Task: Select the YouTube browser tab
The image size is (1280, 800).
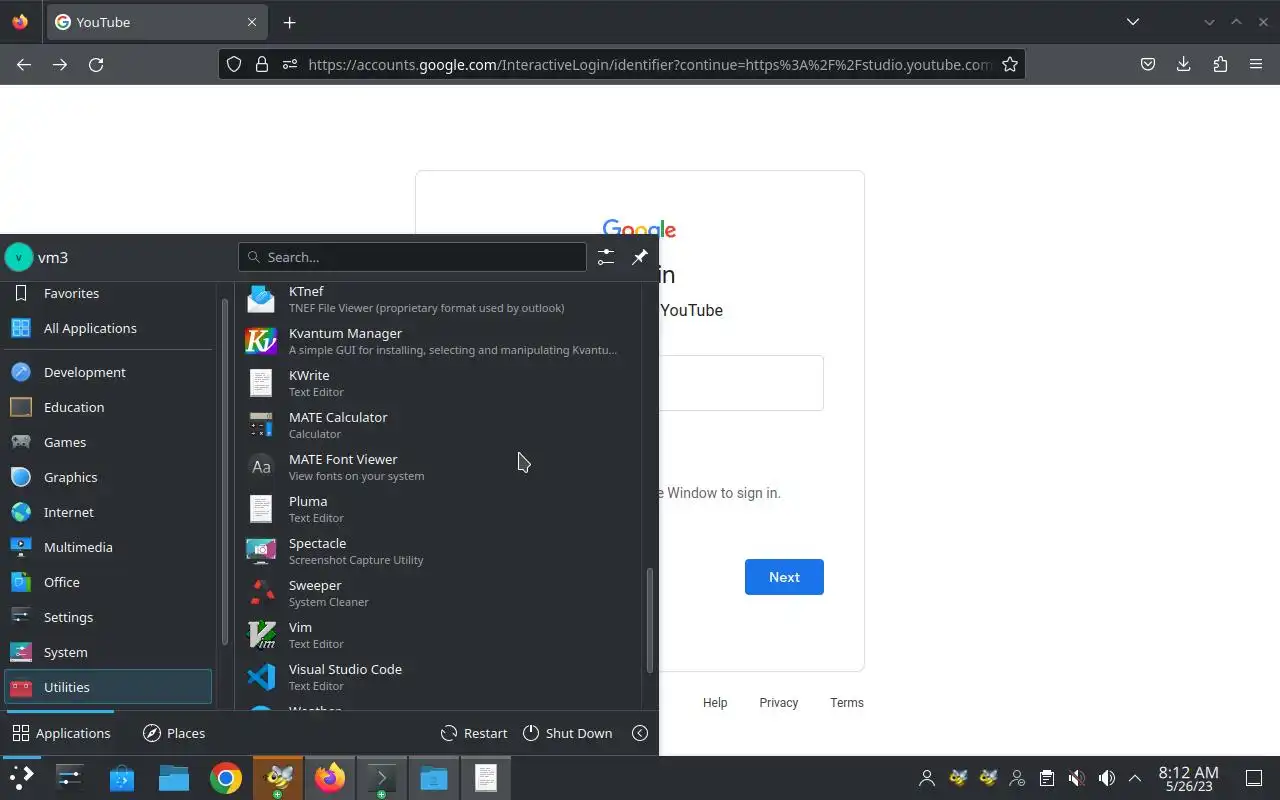Action: click(155, 22)
